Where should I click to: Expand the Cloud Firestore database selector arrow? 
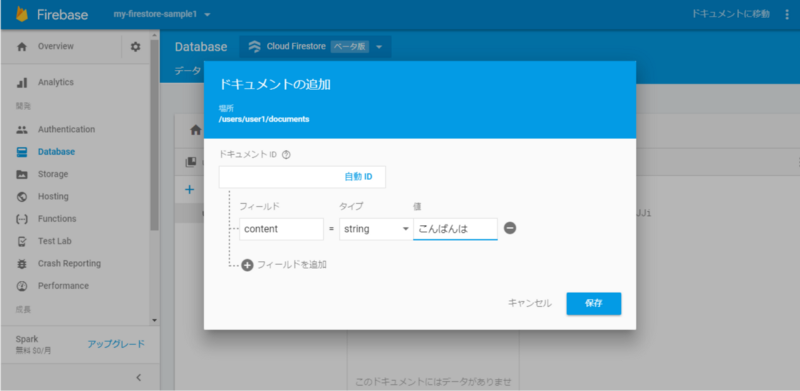[379, 47]
